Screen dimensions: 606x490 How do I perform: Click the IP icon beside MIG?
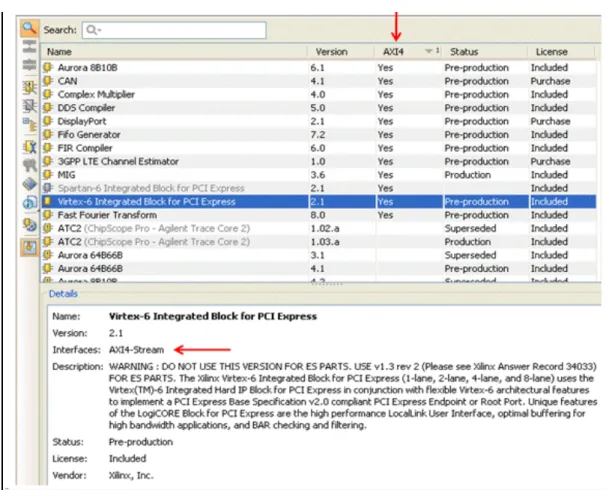(x=48, y=175)
